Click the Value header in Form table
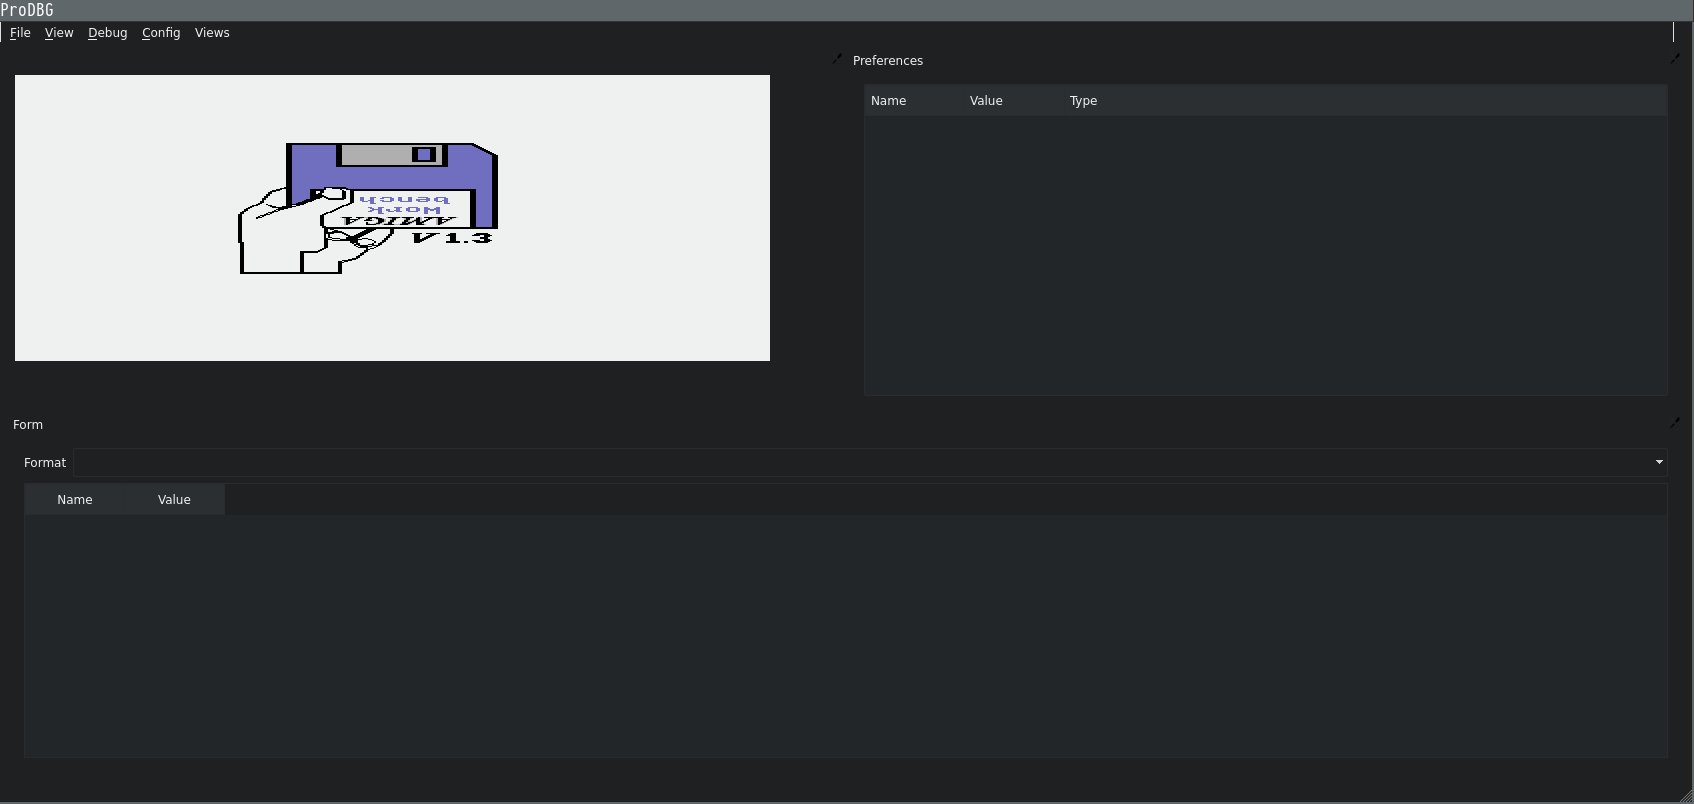 pyautogui.click(x=174, y=500)
